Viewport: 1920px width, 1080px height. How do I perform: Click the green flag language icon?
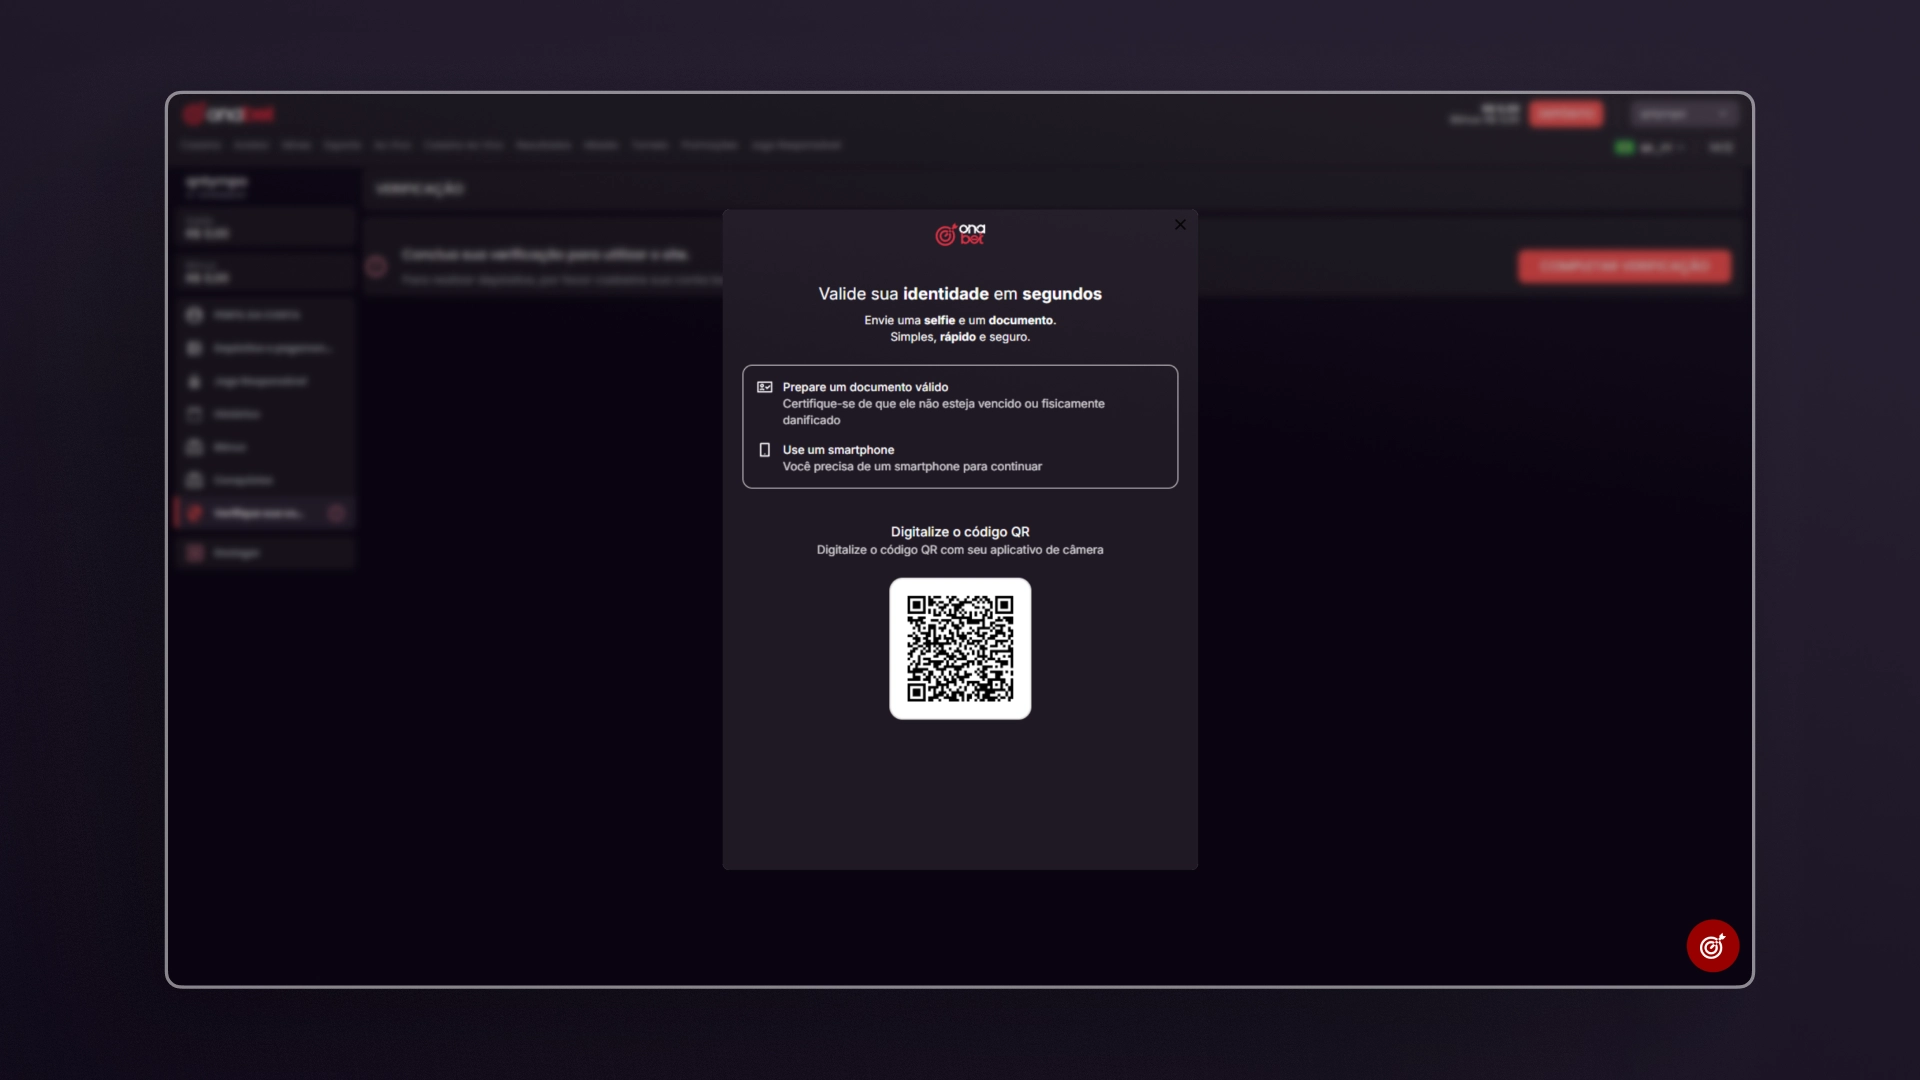coord(1624,147)
